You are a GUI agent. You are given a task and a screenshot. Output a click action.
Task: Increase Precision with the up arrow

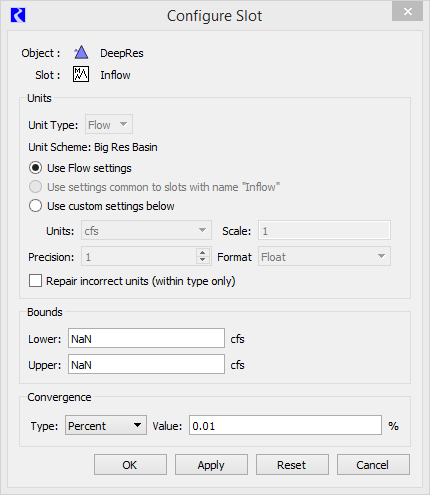(x=202, y=253)
